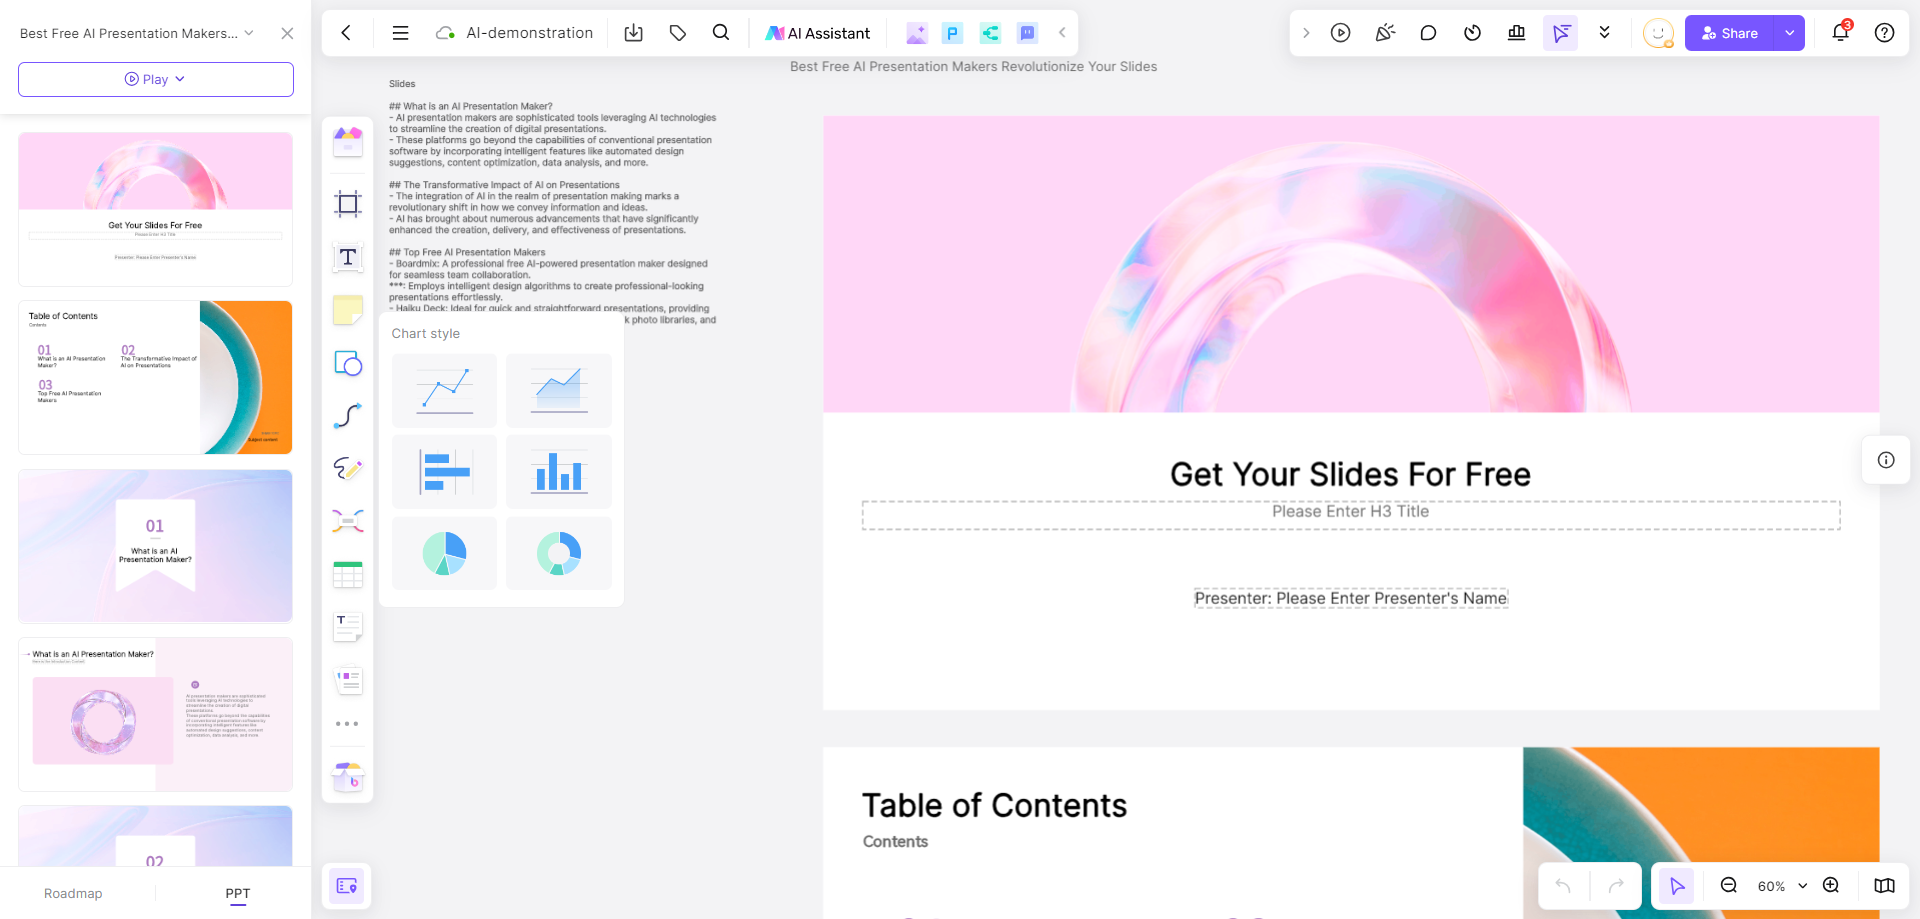Choose the horizontal bar chart style
1920x919 pixels.
coord(445,472)
